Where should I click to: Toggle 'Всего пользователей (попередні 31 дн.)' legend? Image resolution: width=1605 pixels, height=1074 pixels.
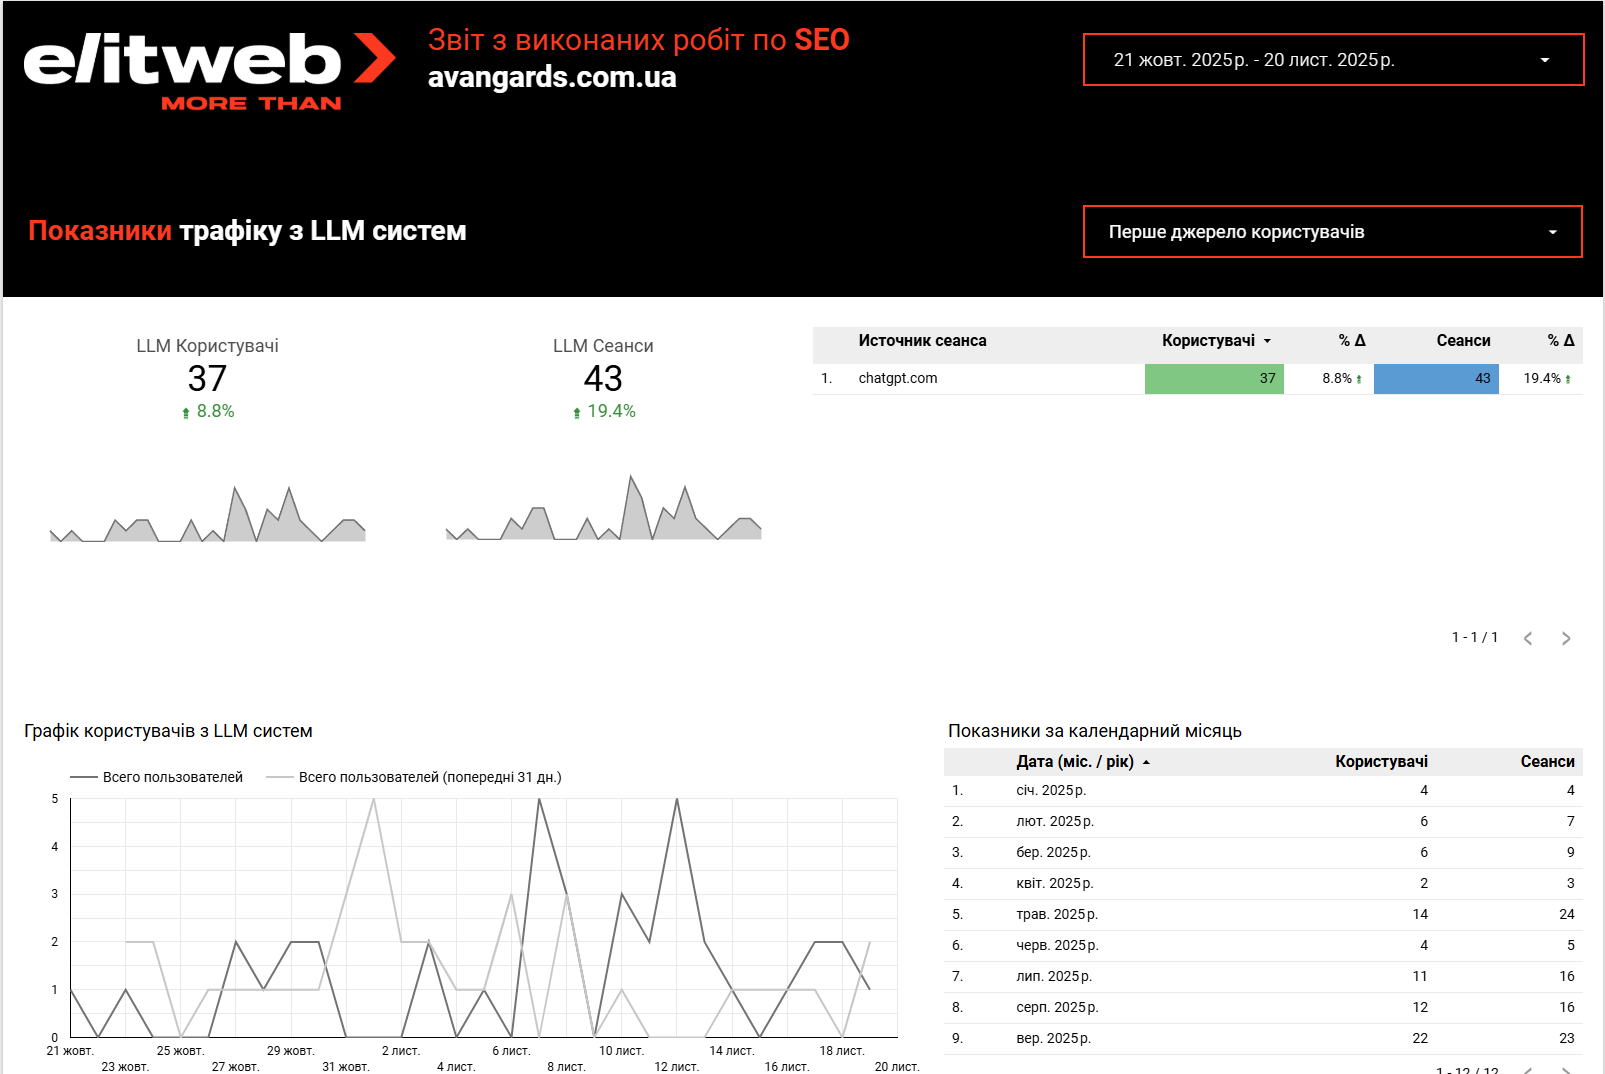coord(414,777)
